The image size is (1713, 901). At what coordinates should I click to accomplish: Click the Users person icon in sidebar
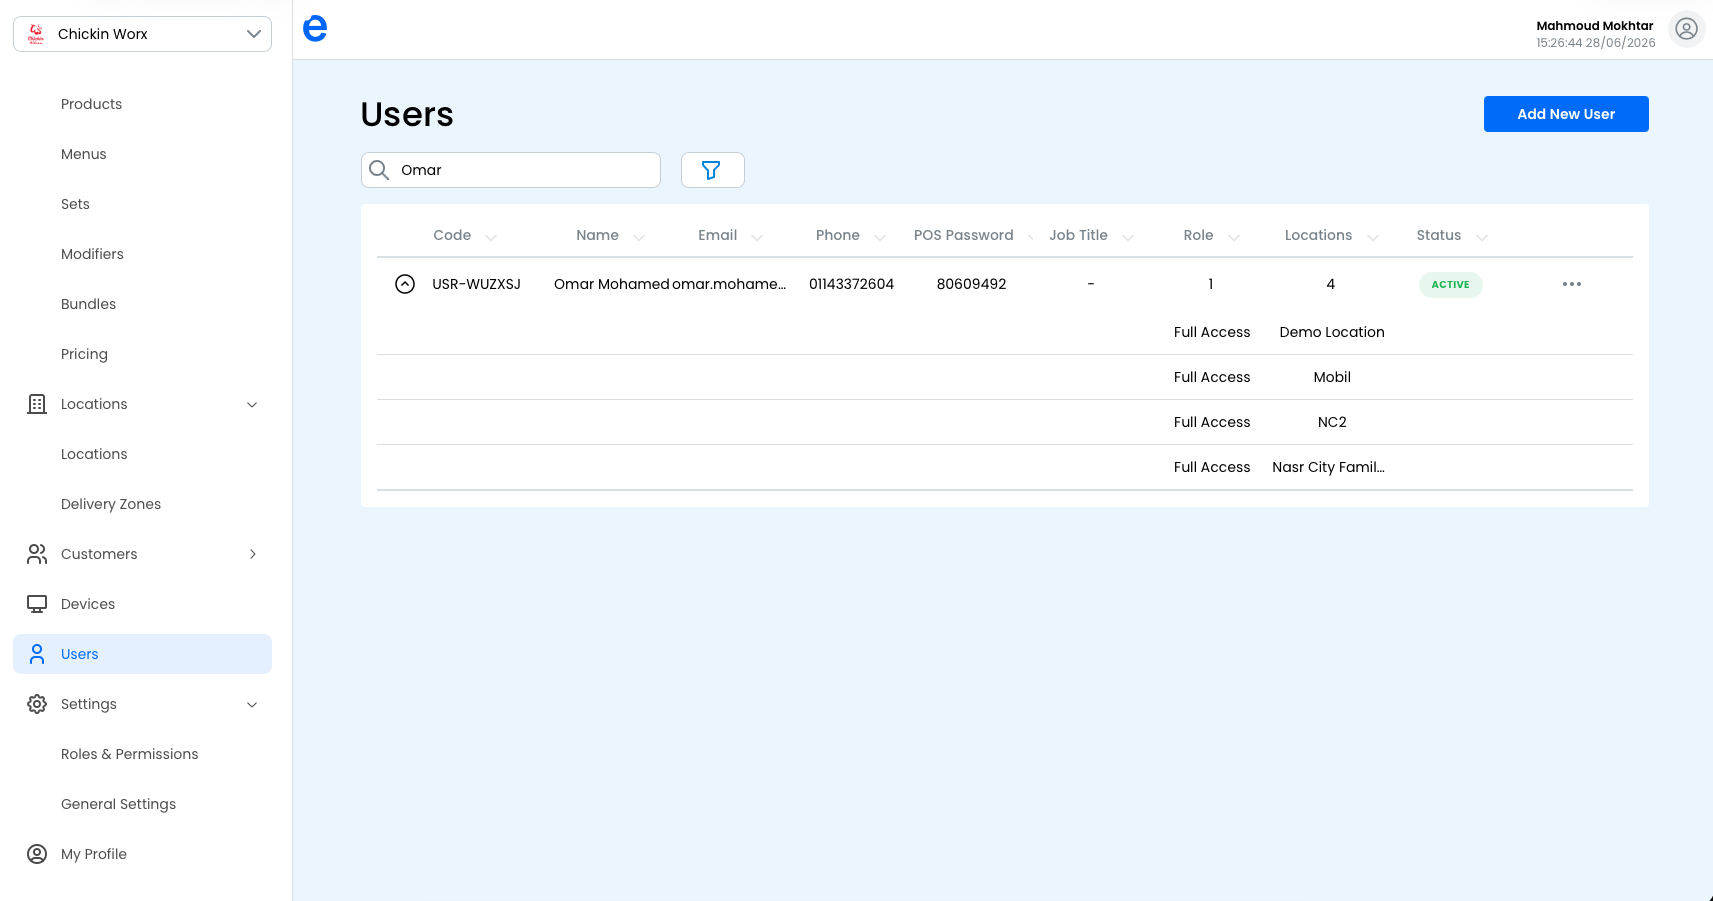click(37, 654)
